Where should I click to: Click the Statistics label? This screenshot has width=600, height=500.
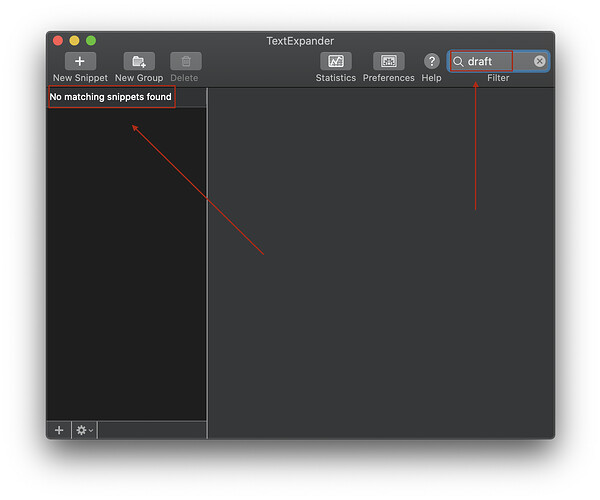coord(336,78)
